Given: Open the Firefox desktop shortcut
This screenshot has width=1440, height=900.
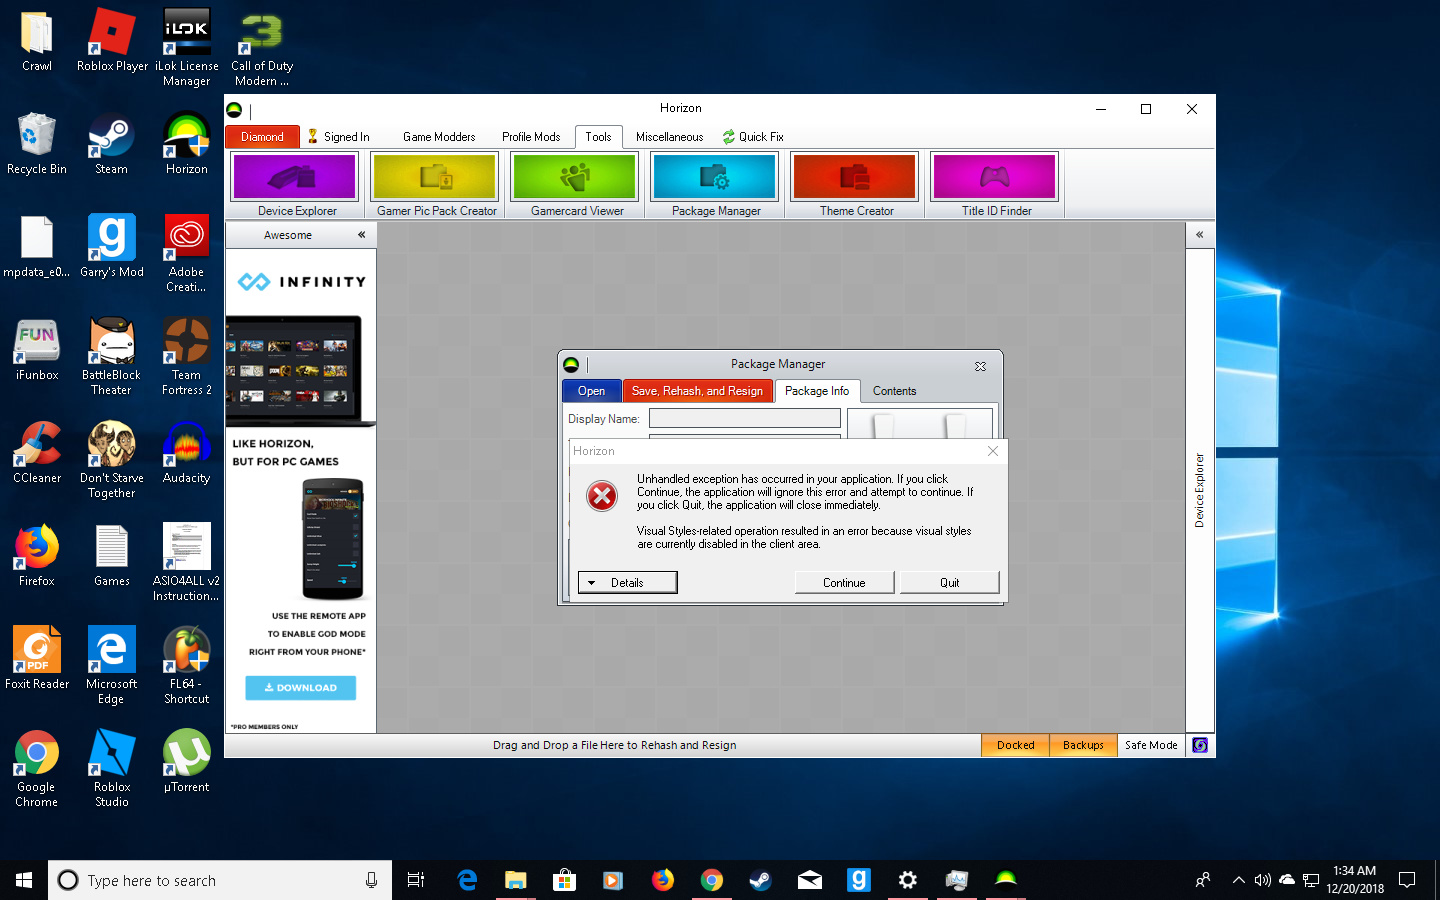Looking at the screenshot, I should coord(37,555).
